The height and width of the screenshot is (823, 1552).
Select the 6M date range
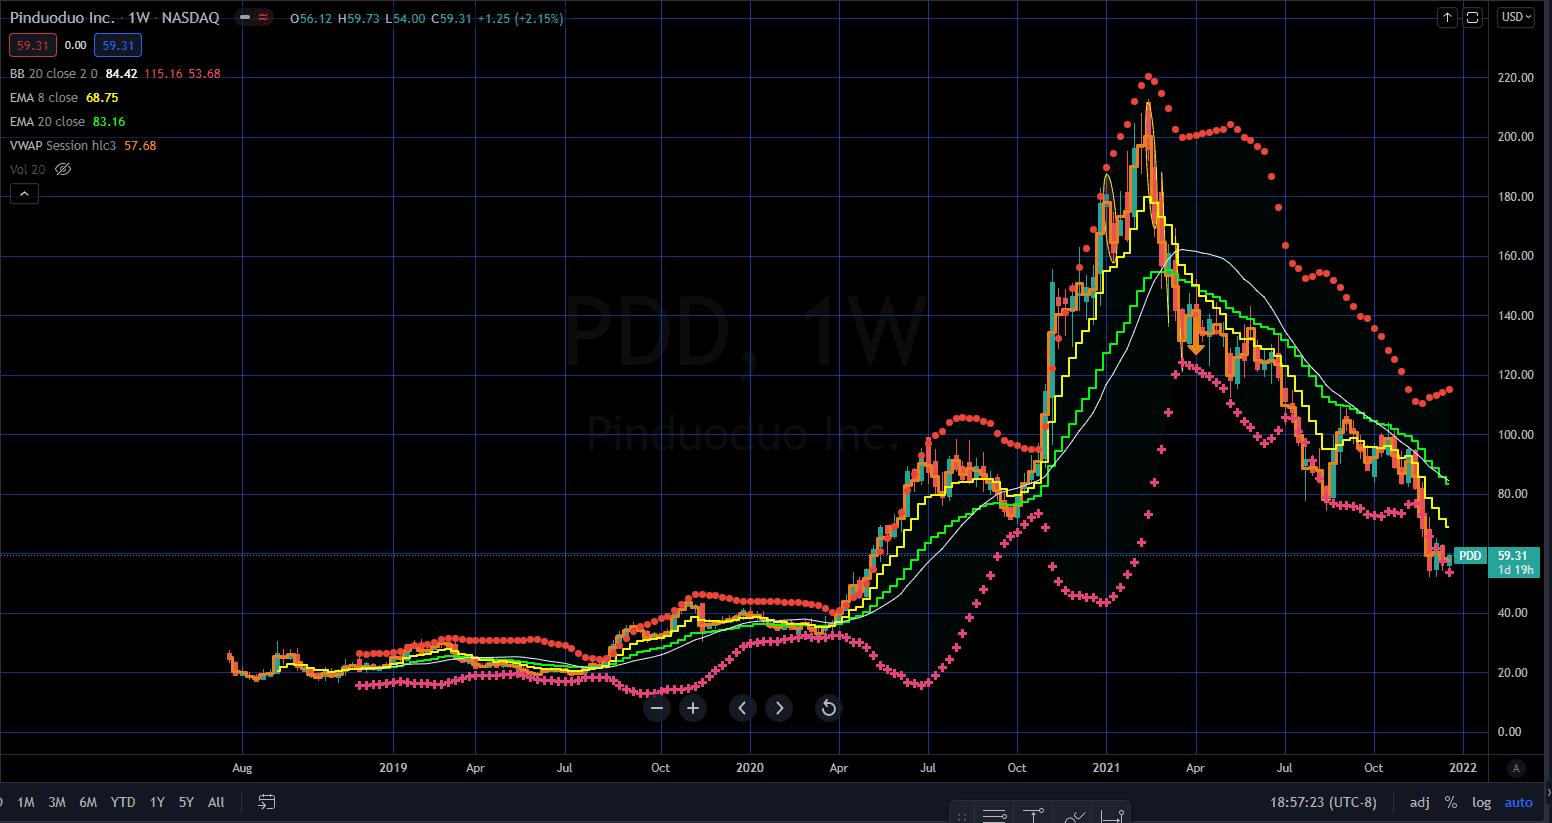(x=88, y=802)
